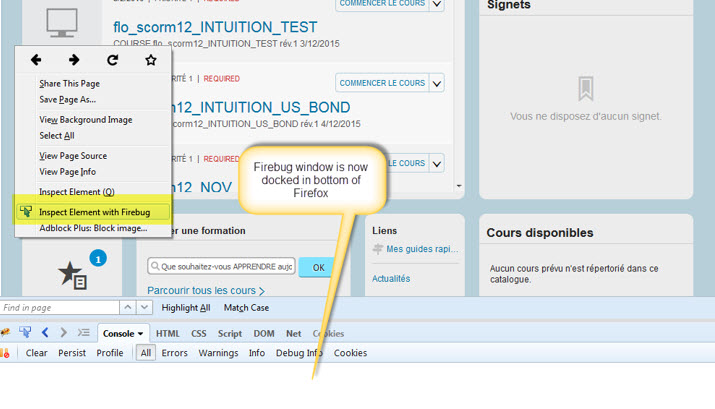Select the Debug Info console filter

(299, 353)
